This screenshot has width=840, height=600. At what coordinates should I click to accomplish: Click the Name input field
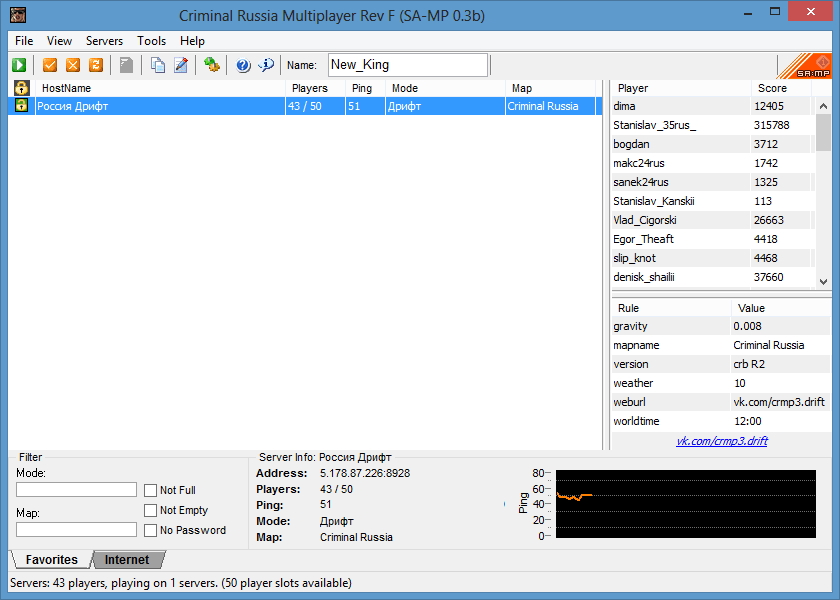pos(408,65)
